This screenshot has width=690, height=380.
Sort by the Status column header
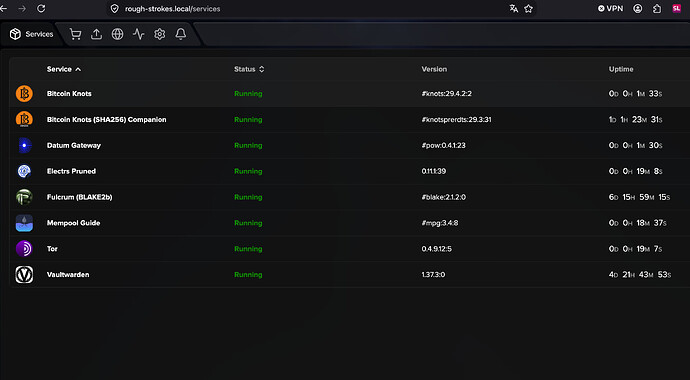coord(249,69)
